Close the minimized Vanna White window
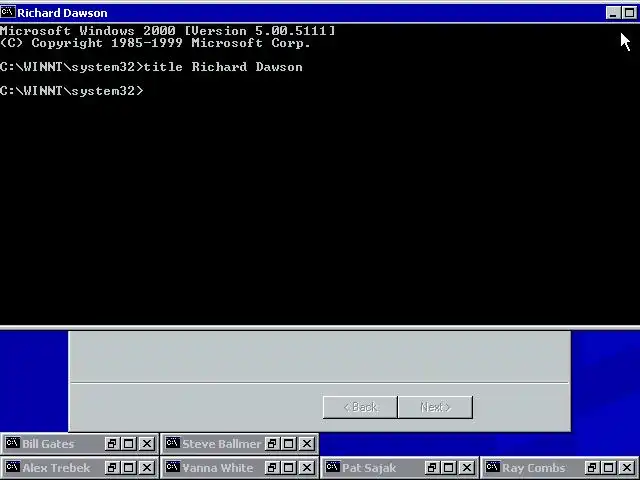640x480 pixels. (307, 467)
